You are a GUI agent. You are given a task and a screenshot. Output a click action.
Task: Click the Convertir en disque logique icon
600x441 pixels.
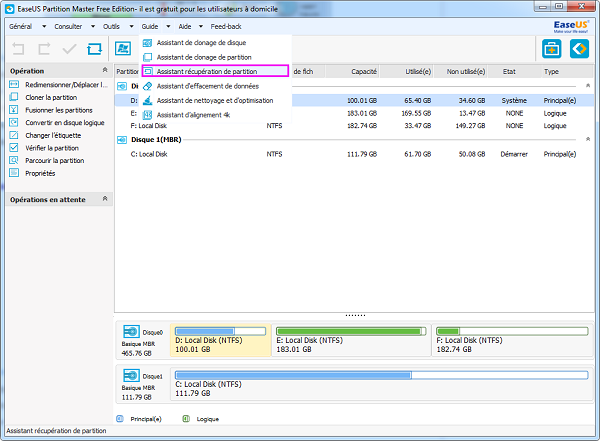click(x=14, y=122)
